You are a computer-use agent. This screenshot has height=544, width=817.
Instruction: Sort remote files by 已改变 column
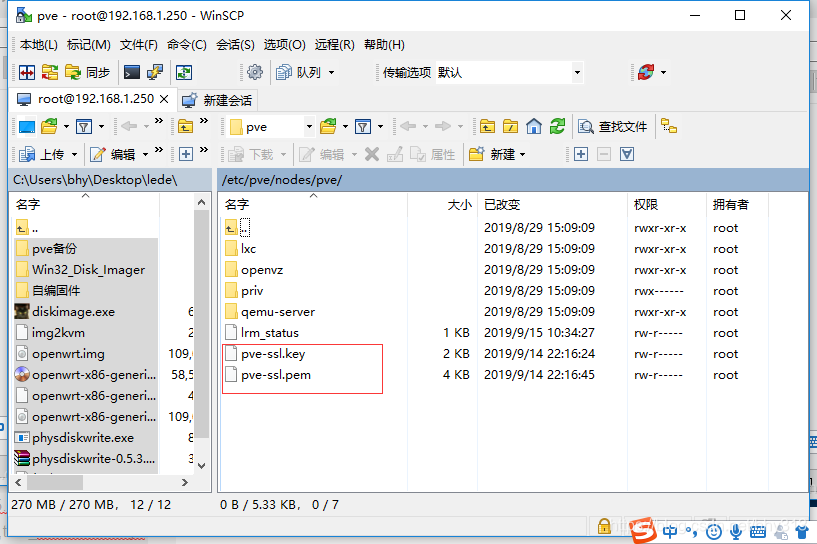pyautogui.click(x=552, y=205)
